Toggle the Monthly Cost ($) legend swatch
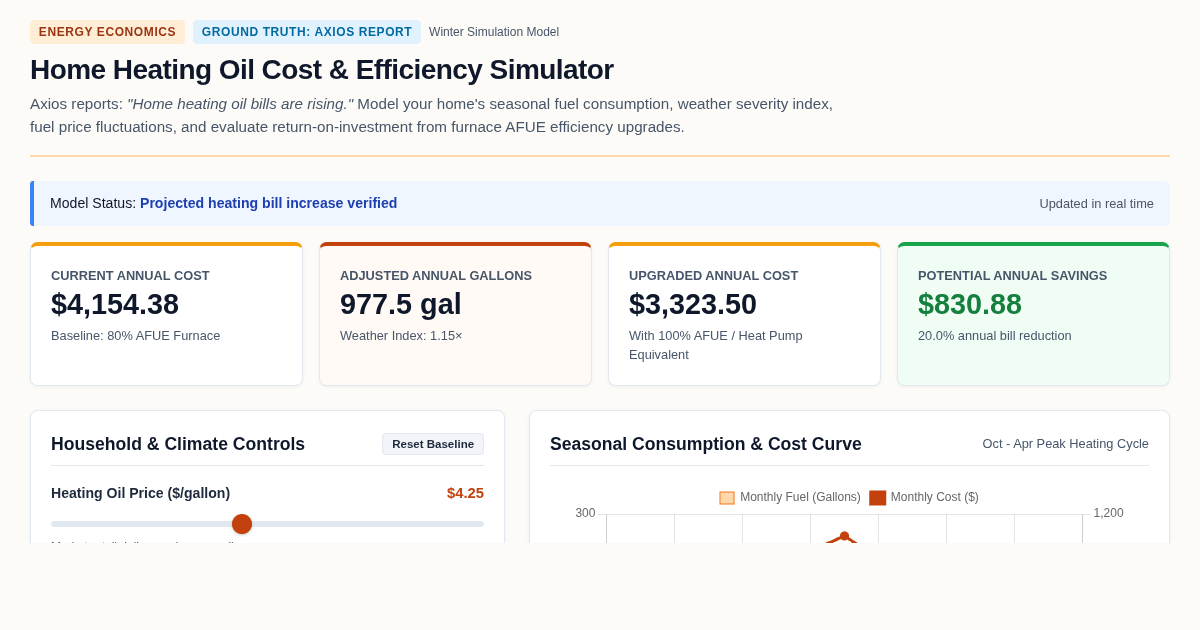 pyautogui.click(x=877, y=498)
